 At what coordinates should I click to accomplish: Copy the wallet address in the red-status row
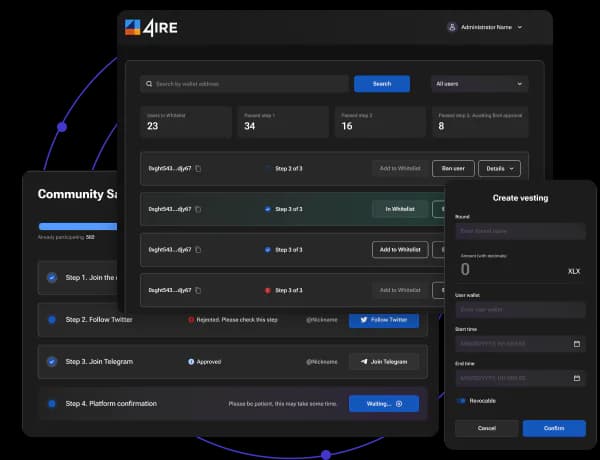tap(198, 290)
